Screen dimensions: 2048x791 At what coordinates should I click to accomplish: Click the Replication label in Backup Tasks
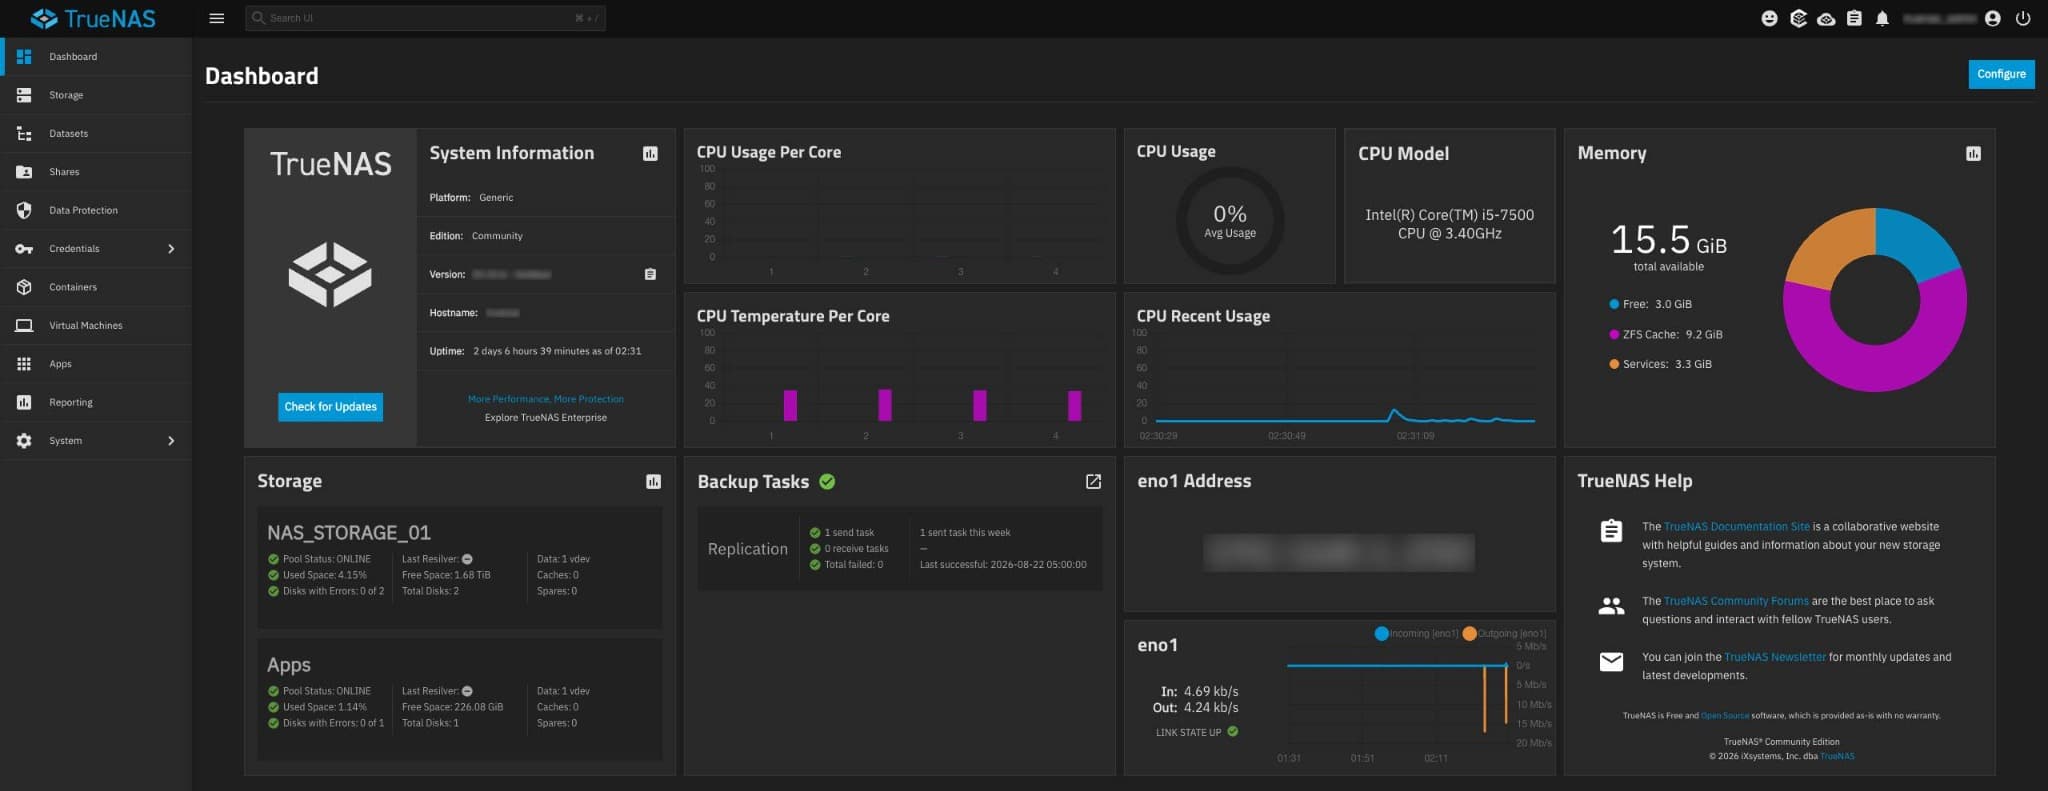pyautogui.click(x=748, y=549)
